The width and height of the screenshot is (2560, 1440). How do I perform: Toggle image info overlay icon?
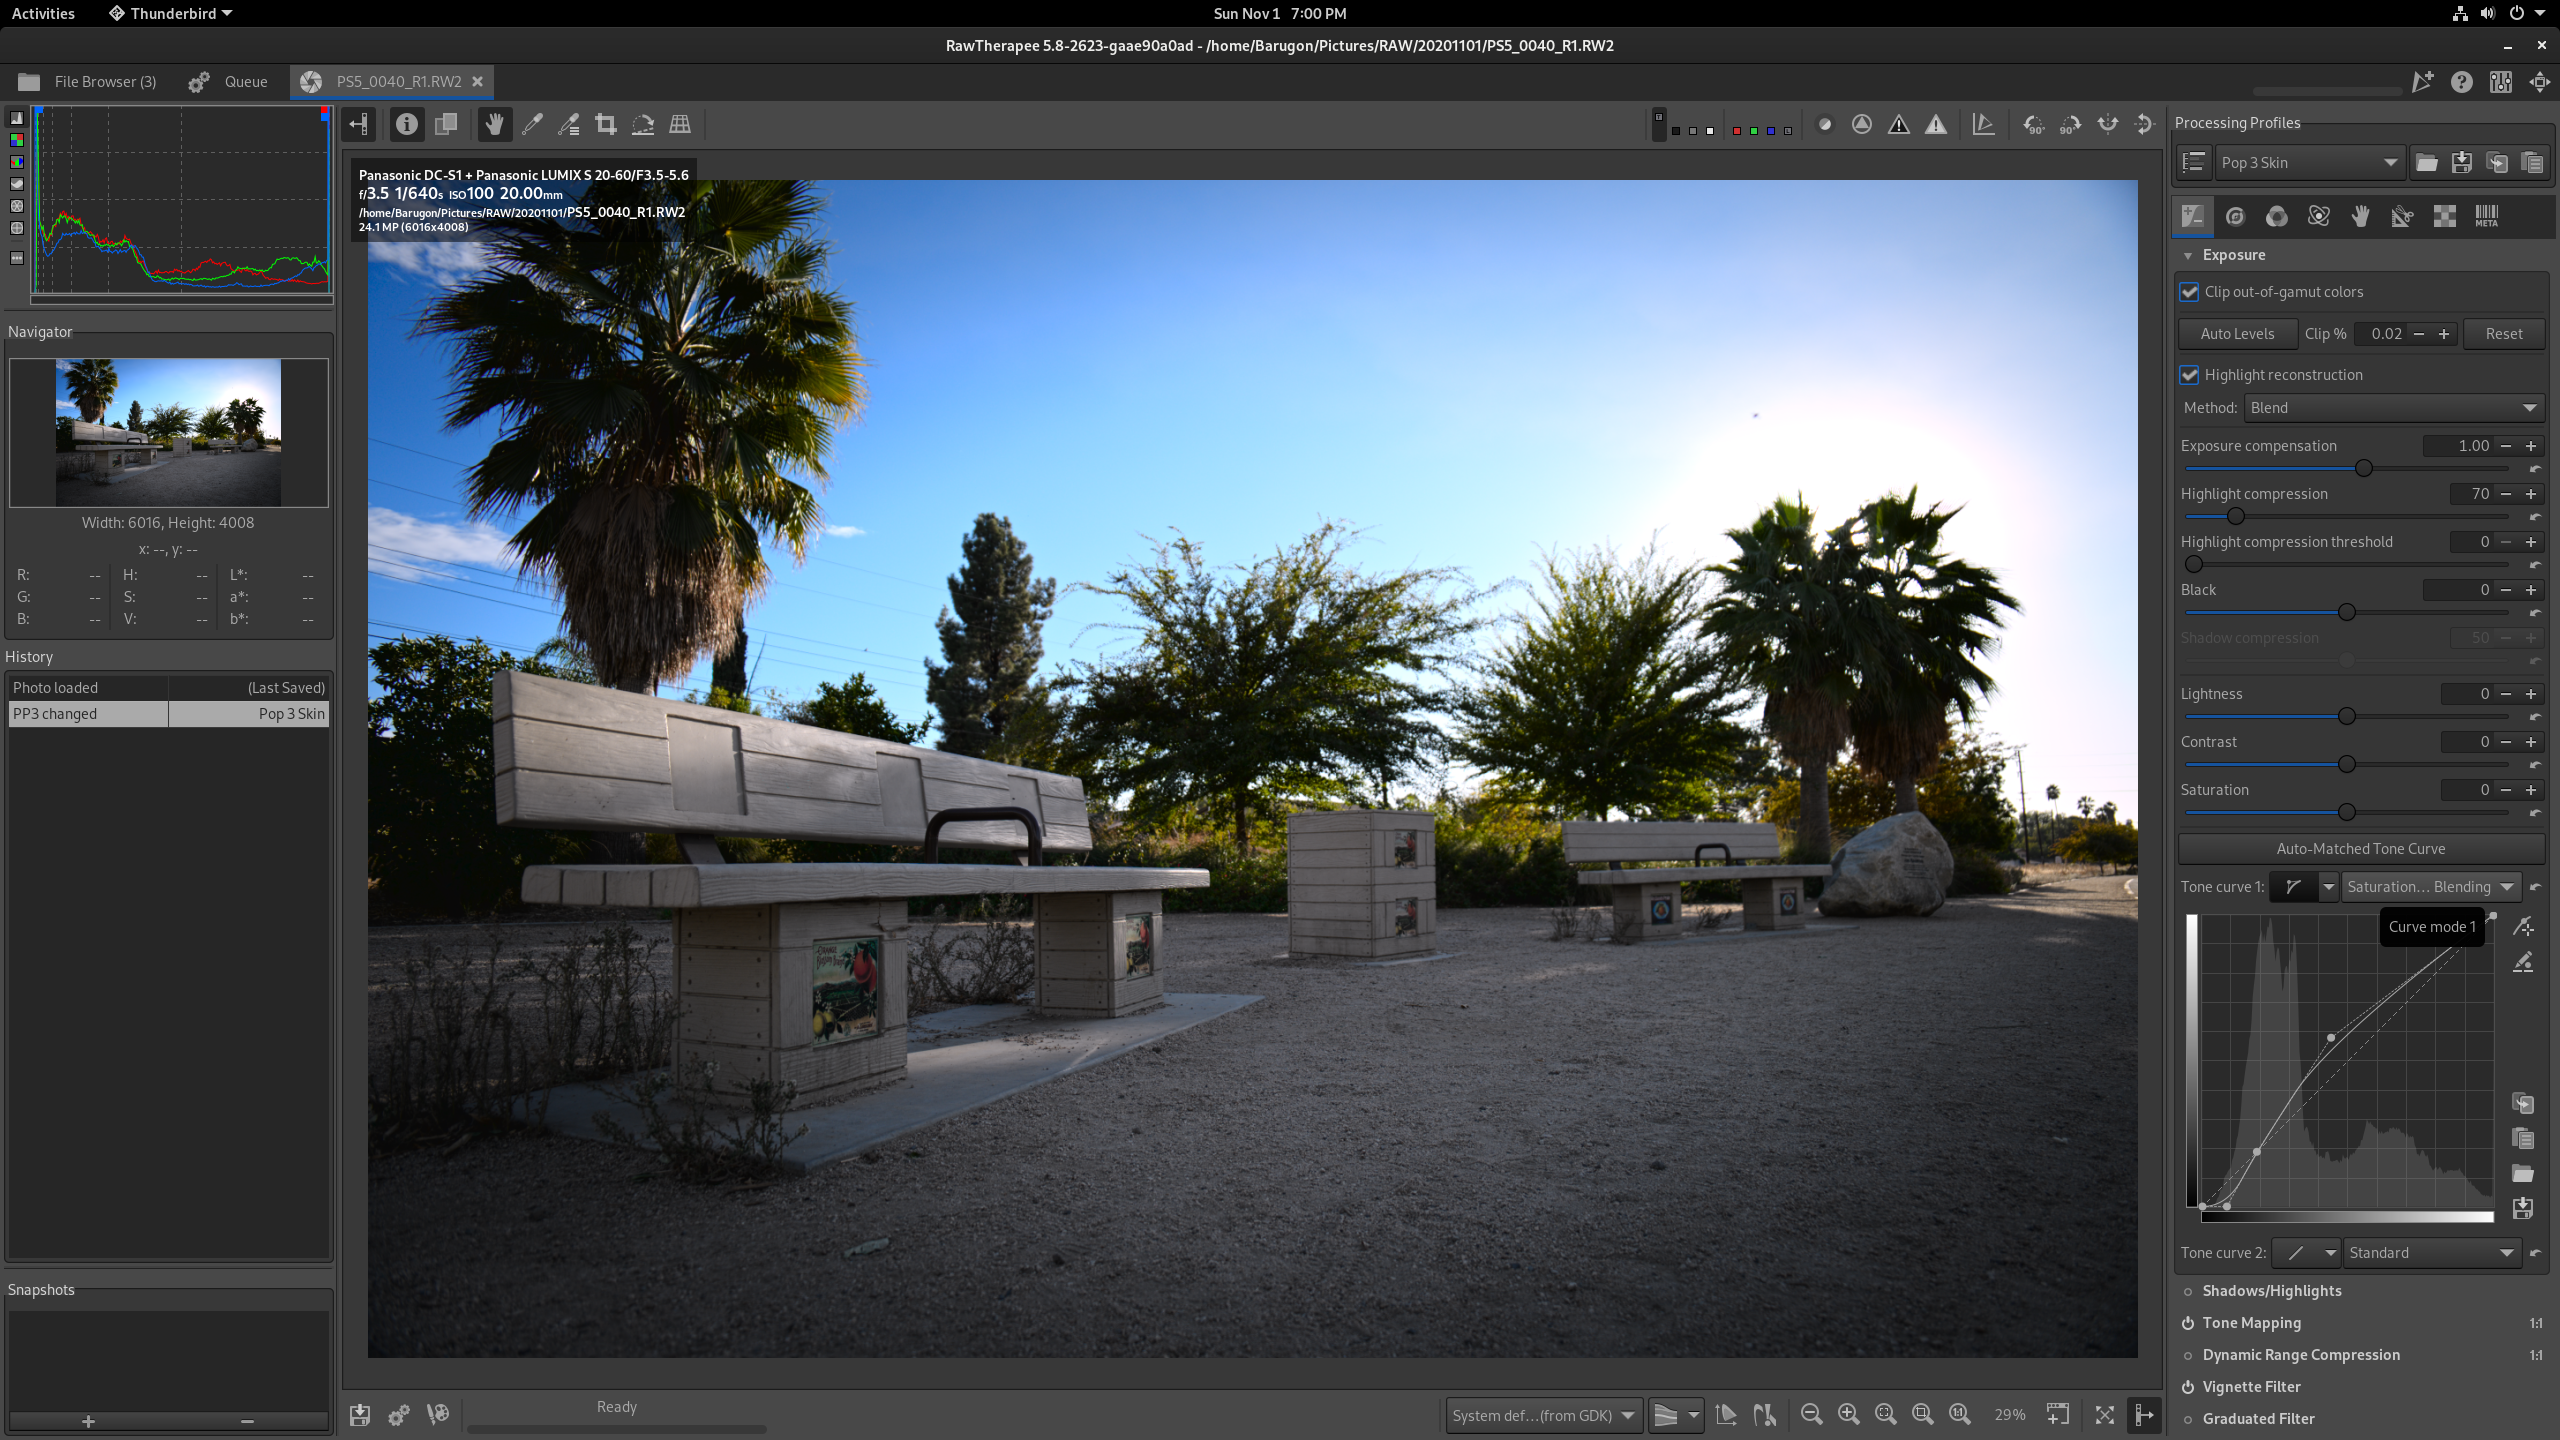406,124
